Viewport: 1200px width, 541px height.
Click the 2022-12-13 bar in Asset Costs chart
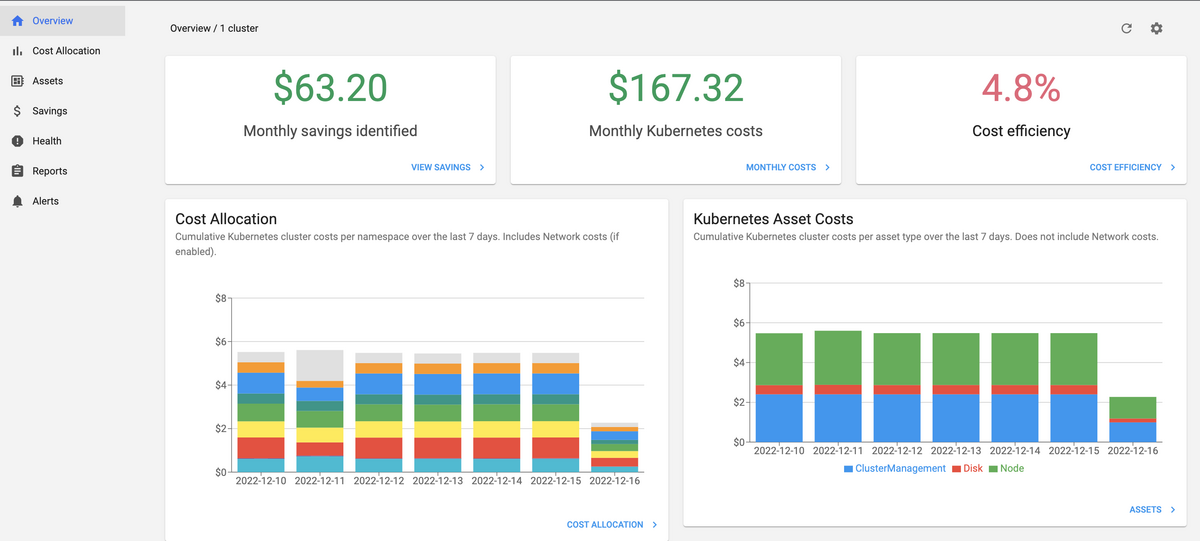[957, 387]
